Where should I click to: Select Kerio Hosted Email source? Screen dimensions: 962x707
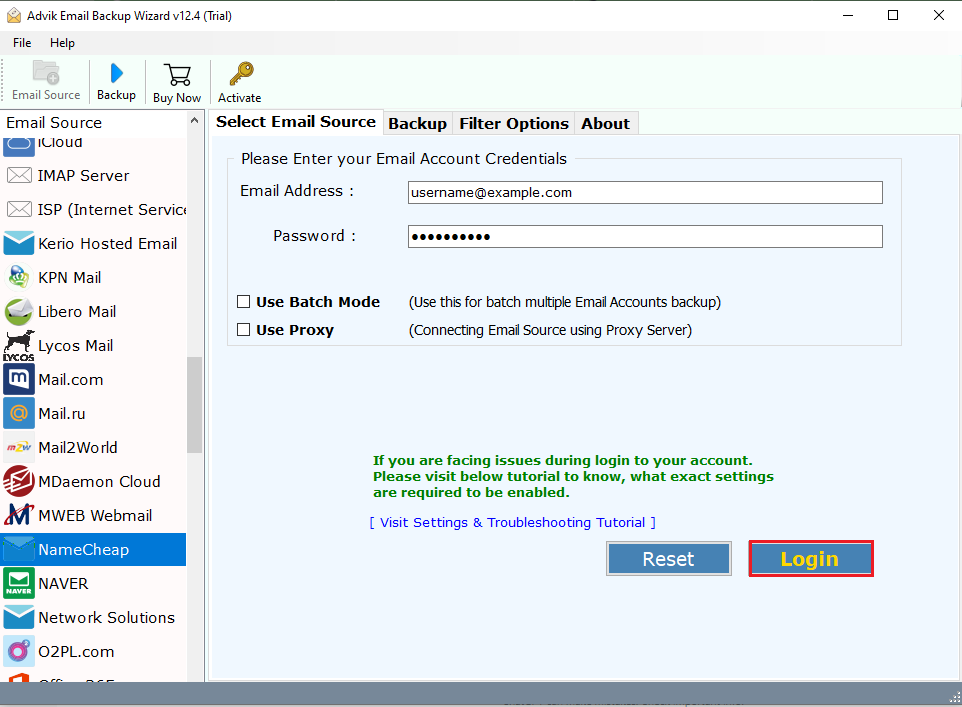pos(94,244)
